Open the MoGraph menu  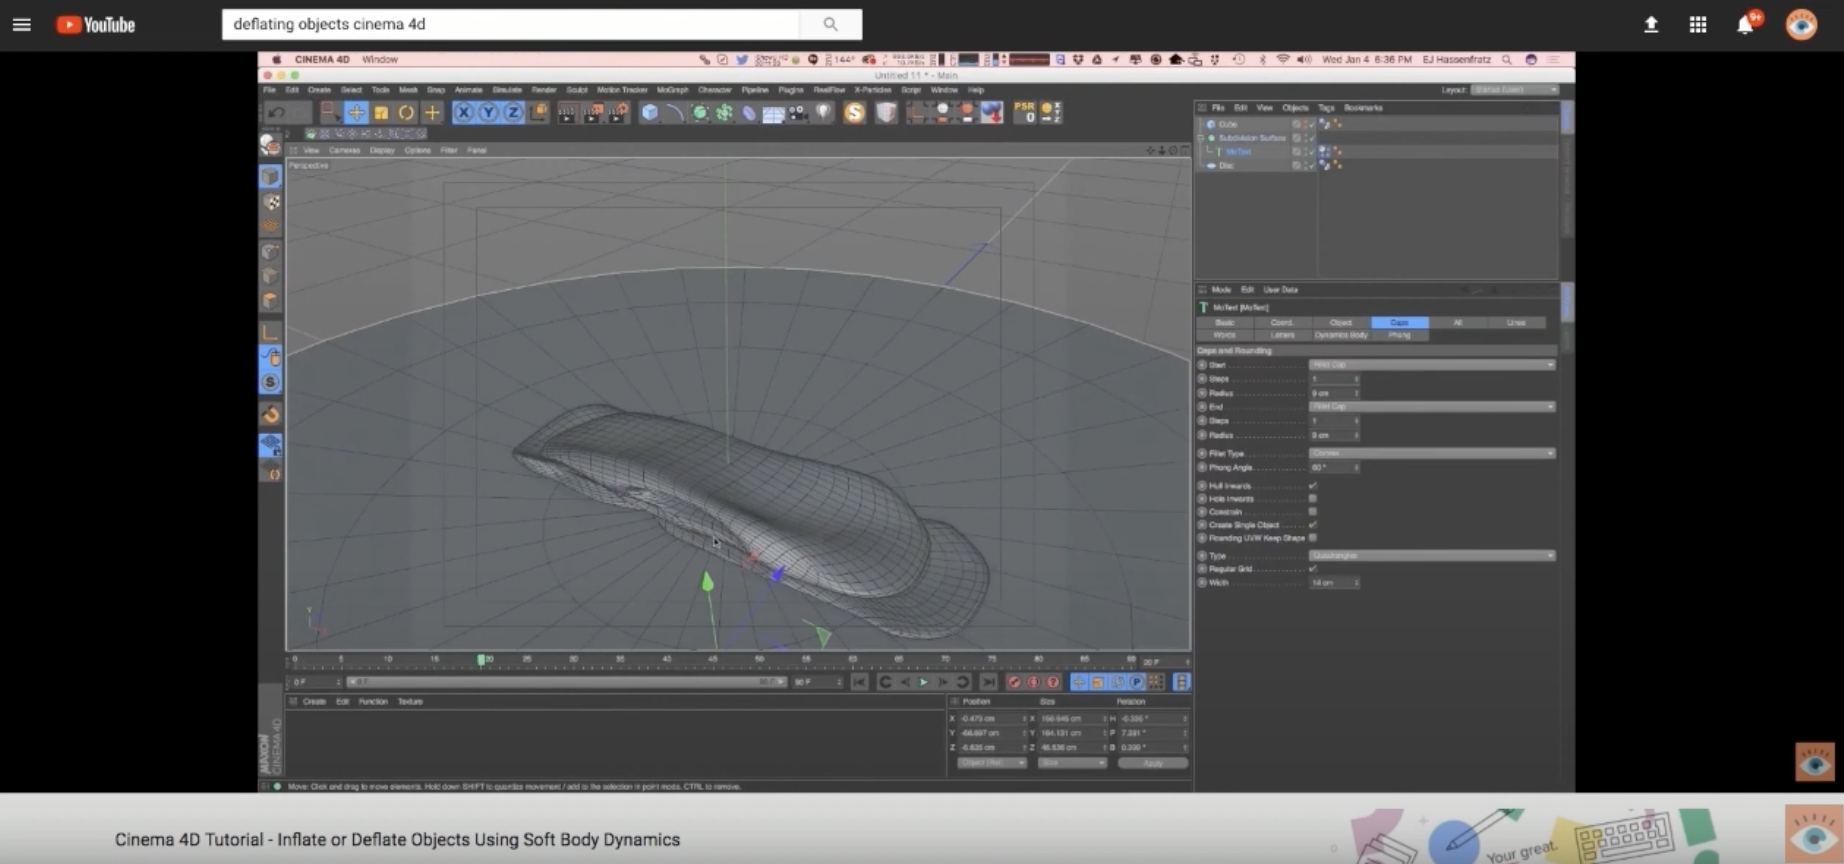coord(673,90)
